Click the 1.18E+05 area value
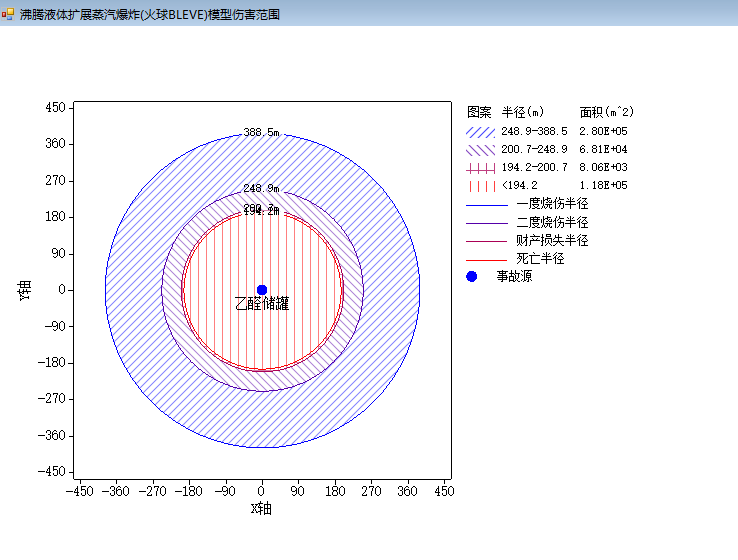Screen dimensions: 738x560 pos(603,185)
